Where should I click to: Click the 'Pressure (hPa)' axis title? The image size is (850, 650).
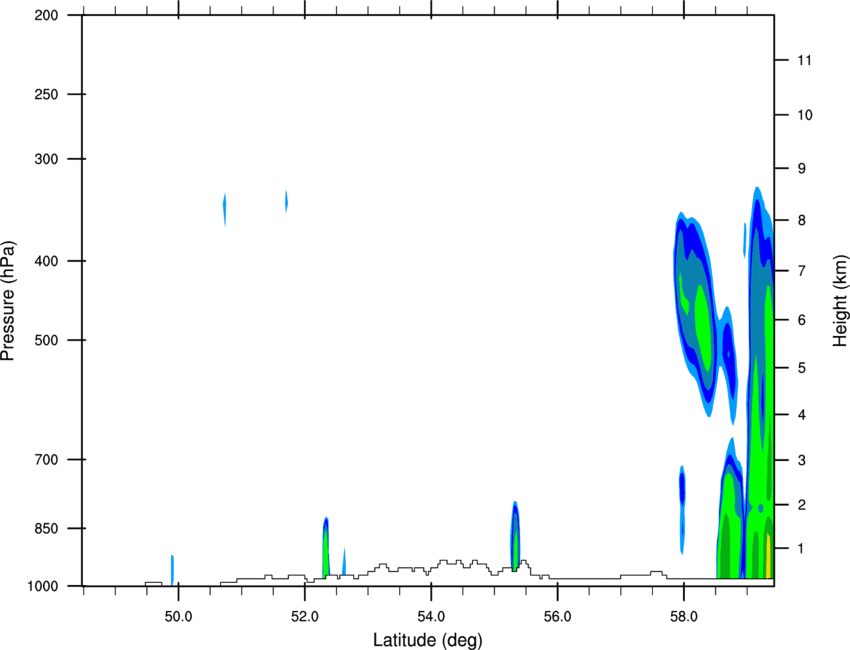coord(8,301)
